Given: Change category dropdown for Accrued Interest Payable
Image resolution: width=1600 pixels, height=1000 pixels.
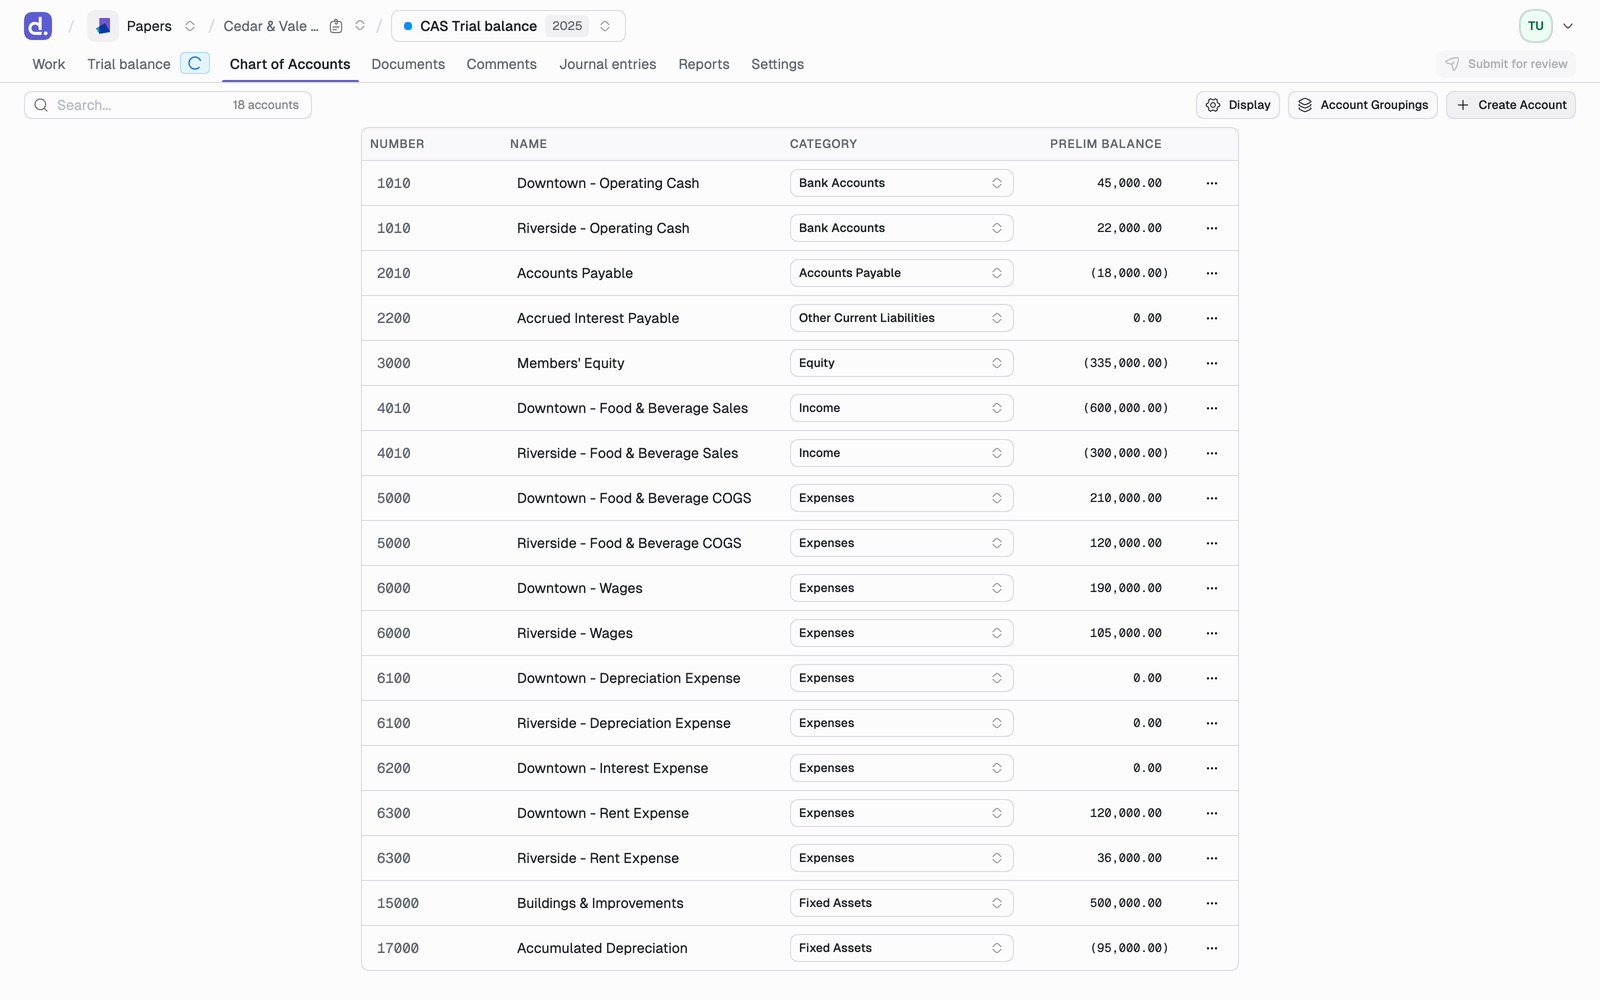Looking at the screenshot, I should 901,318.
